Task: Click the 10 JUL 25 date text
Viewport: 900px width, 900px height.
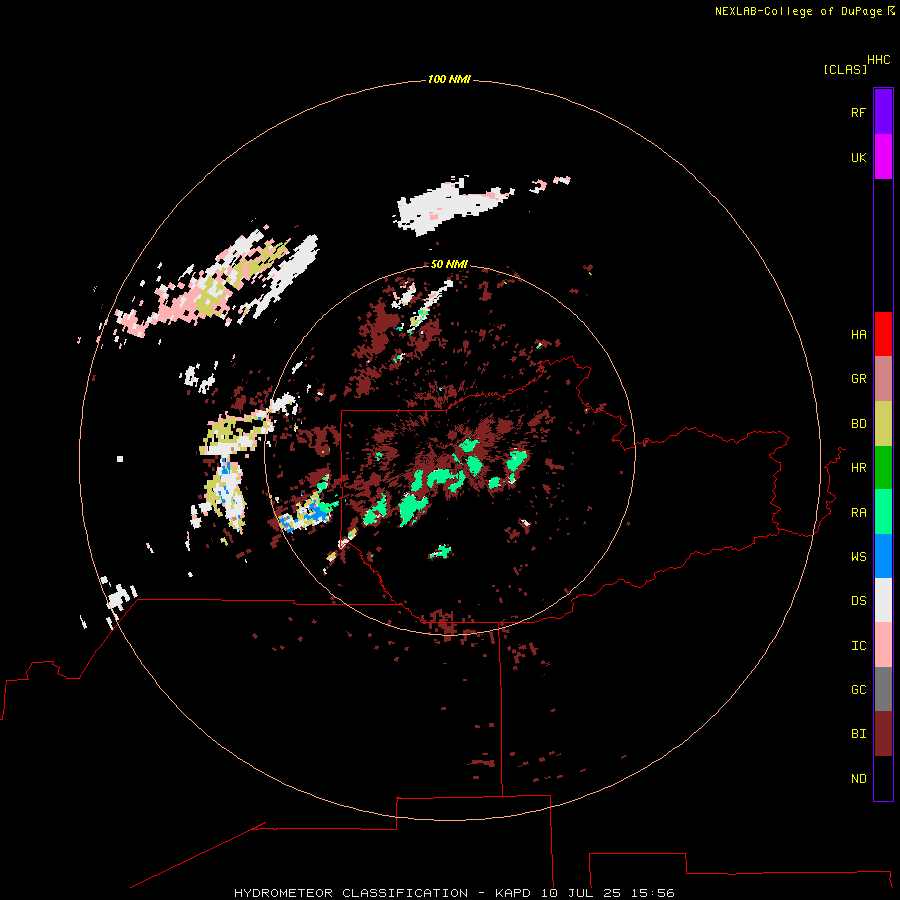Action: 581,893
